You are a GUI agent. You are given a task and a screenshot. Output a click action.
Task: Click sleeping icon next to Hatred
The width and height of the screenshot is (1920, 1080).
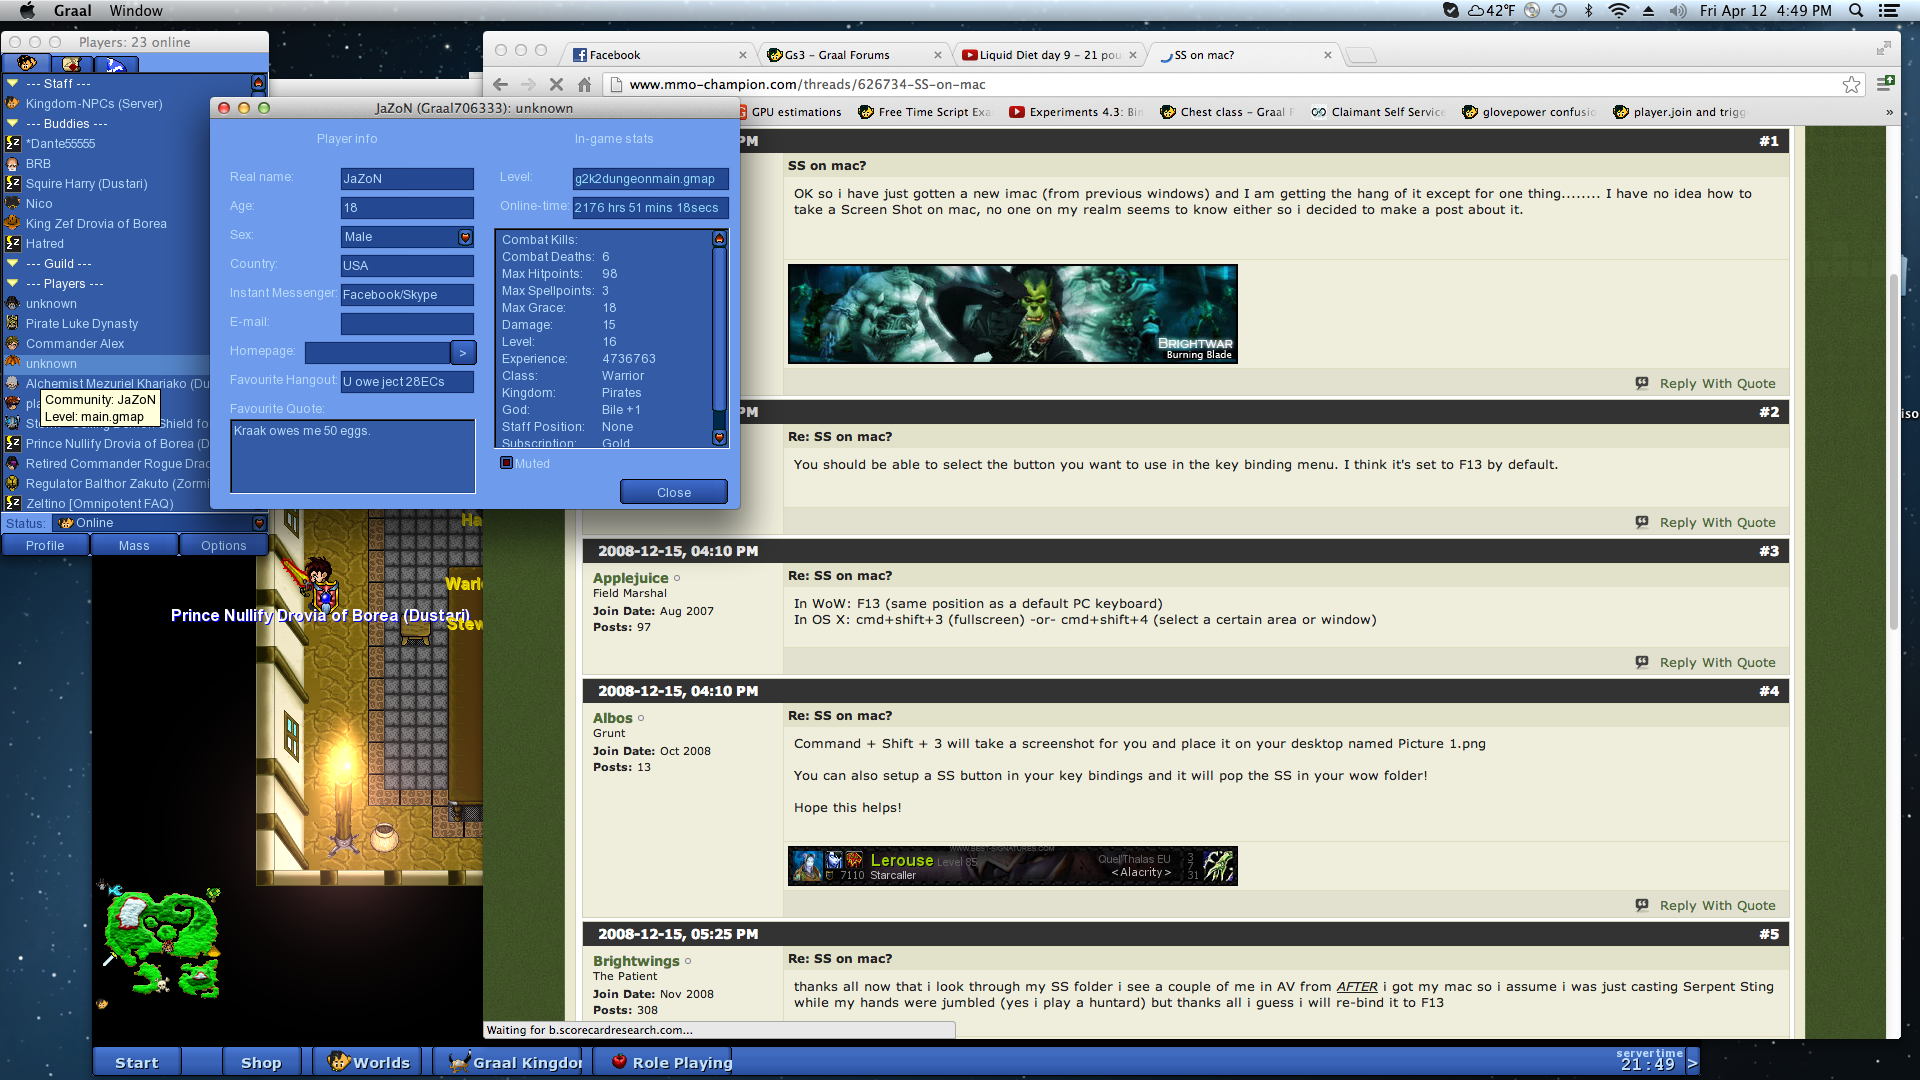(13, 244)
